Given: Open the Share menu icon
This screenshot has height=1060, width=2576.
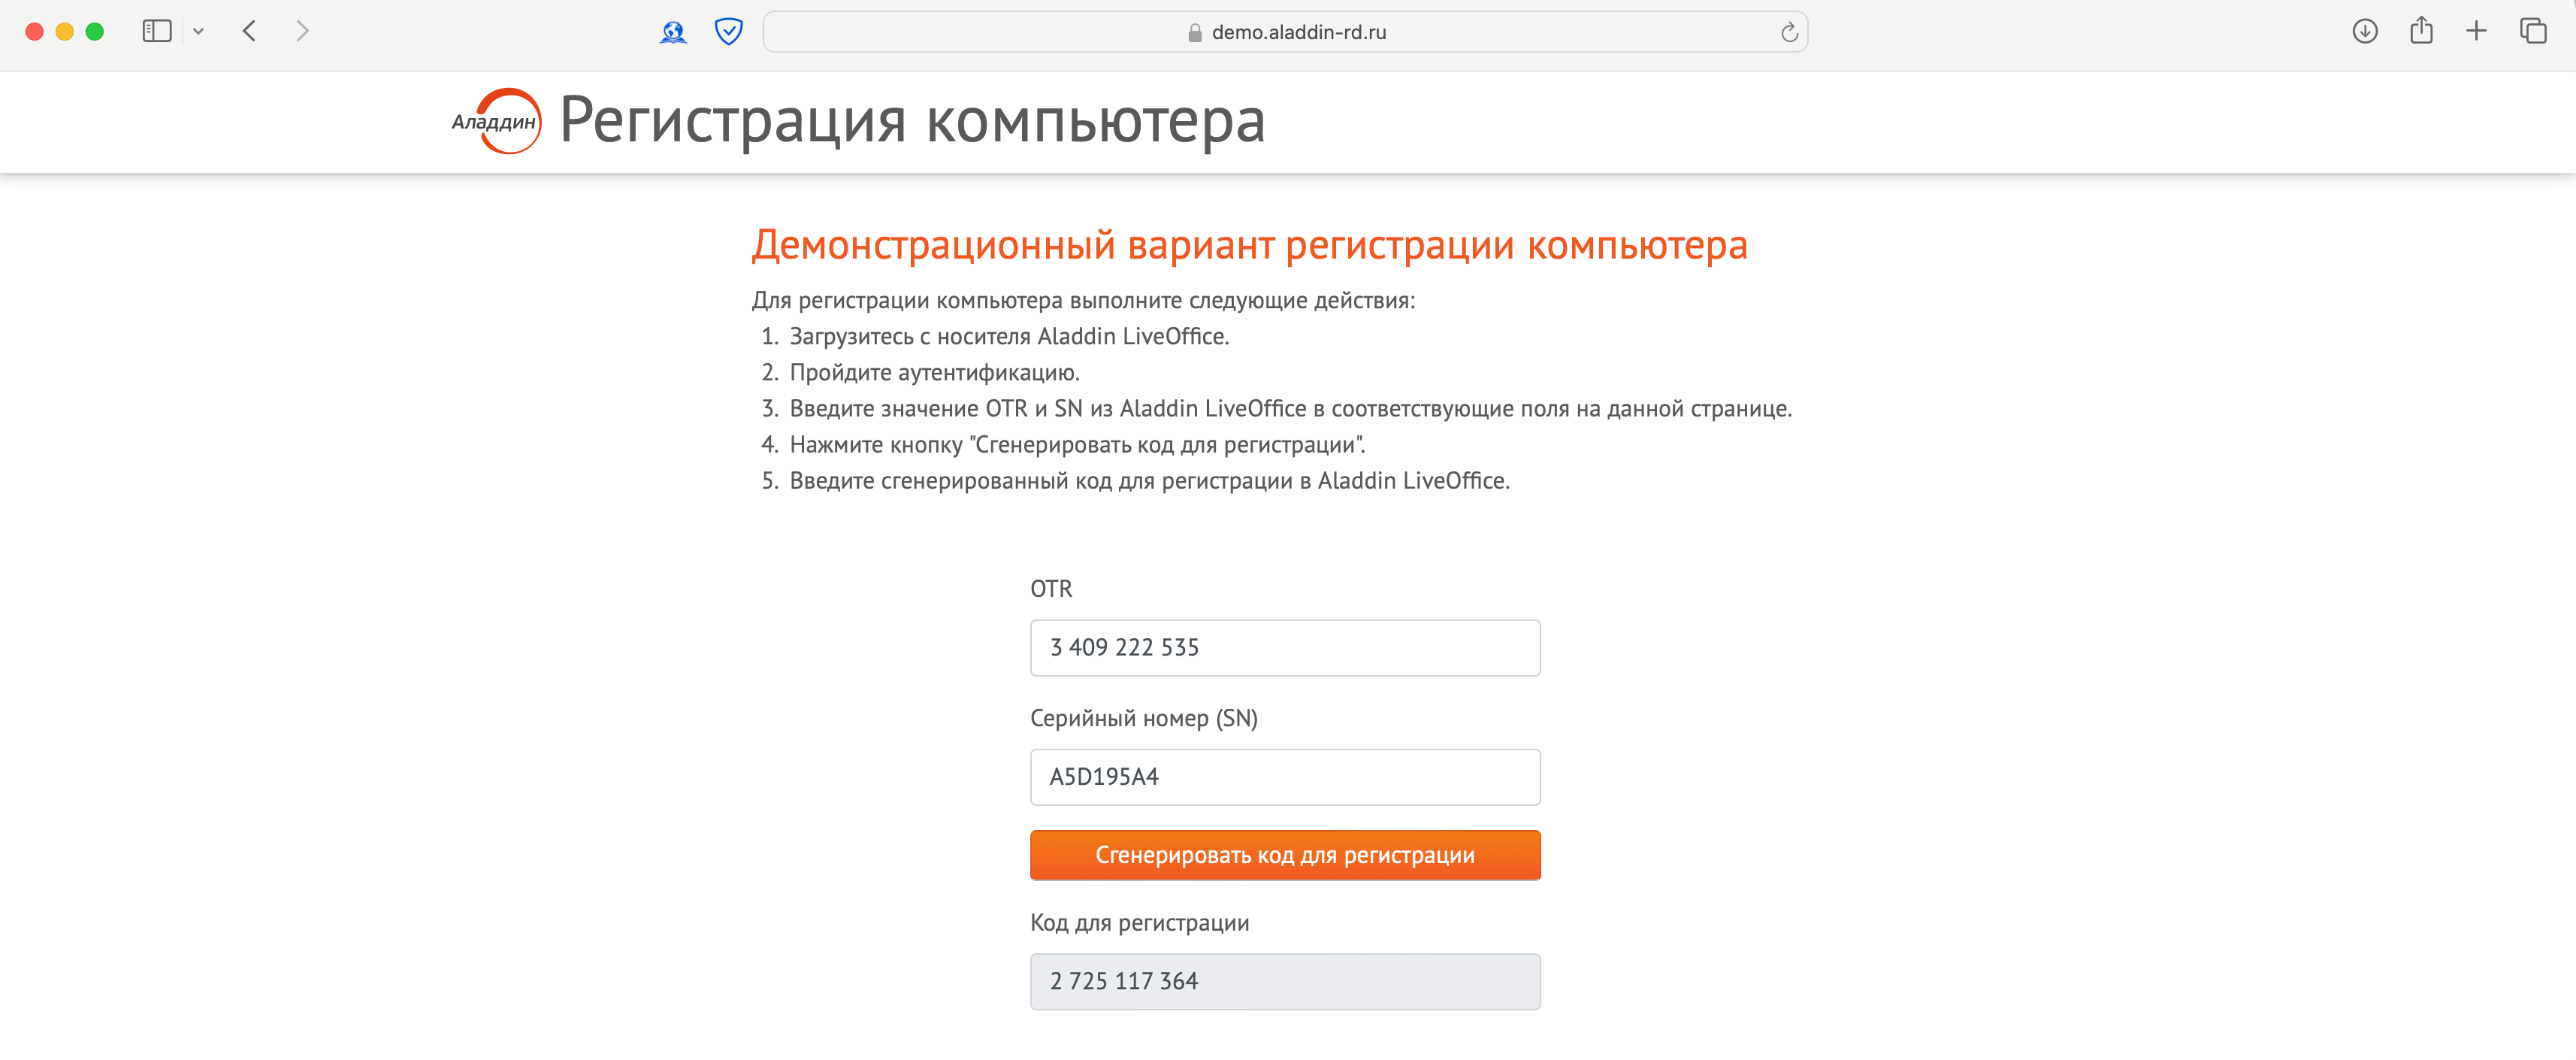Looking at the screenshot, I should [x=2421, y=31].
